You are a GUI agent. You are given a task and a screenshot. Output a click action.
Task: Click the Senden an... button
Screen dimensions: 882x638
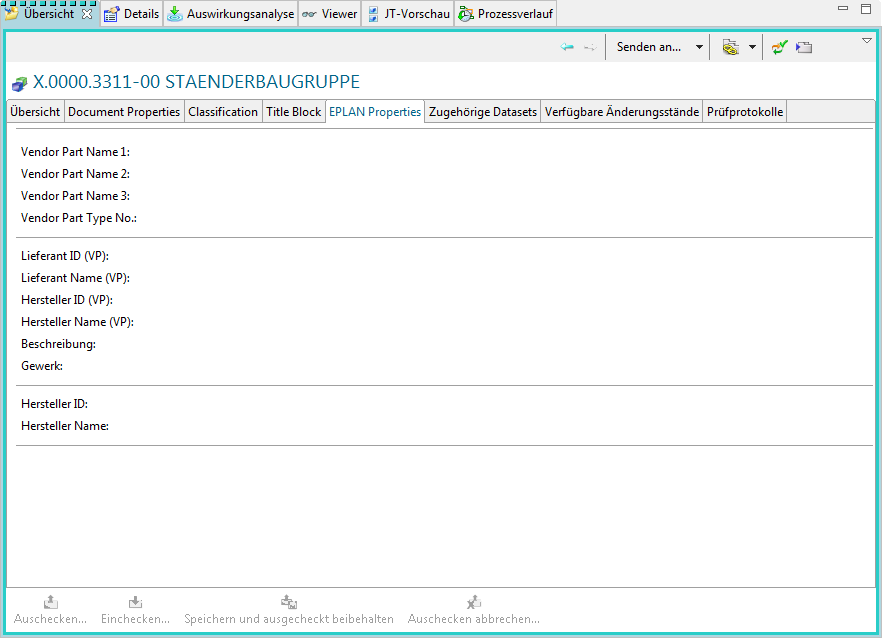click(x=648, y=47)
